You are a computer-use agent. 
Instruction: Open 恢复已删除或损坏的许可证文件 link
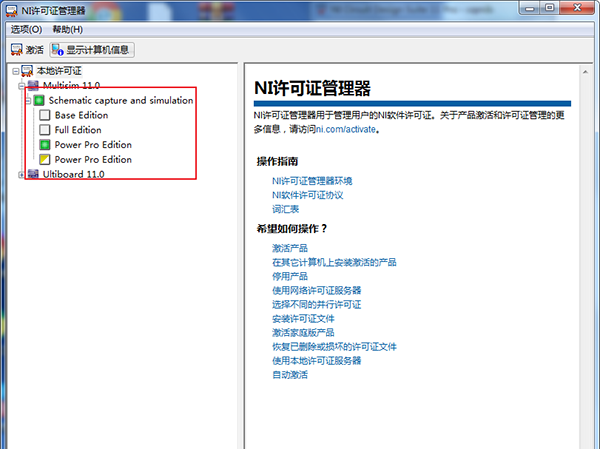[334, 347]
